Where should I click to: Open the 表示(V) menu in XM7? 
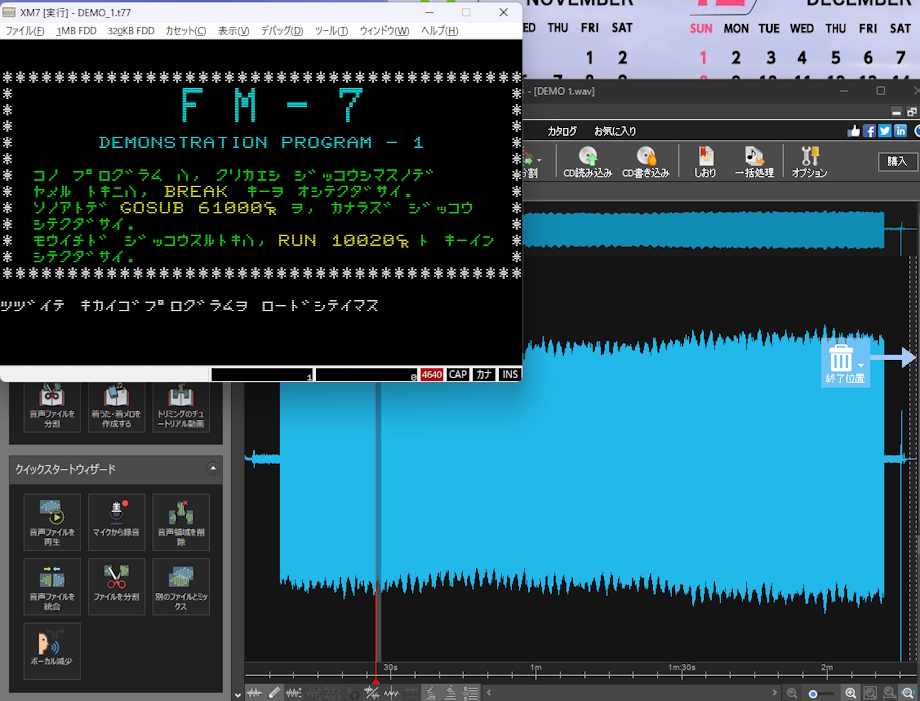tap(234, 31)
